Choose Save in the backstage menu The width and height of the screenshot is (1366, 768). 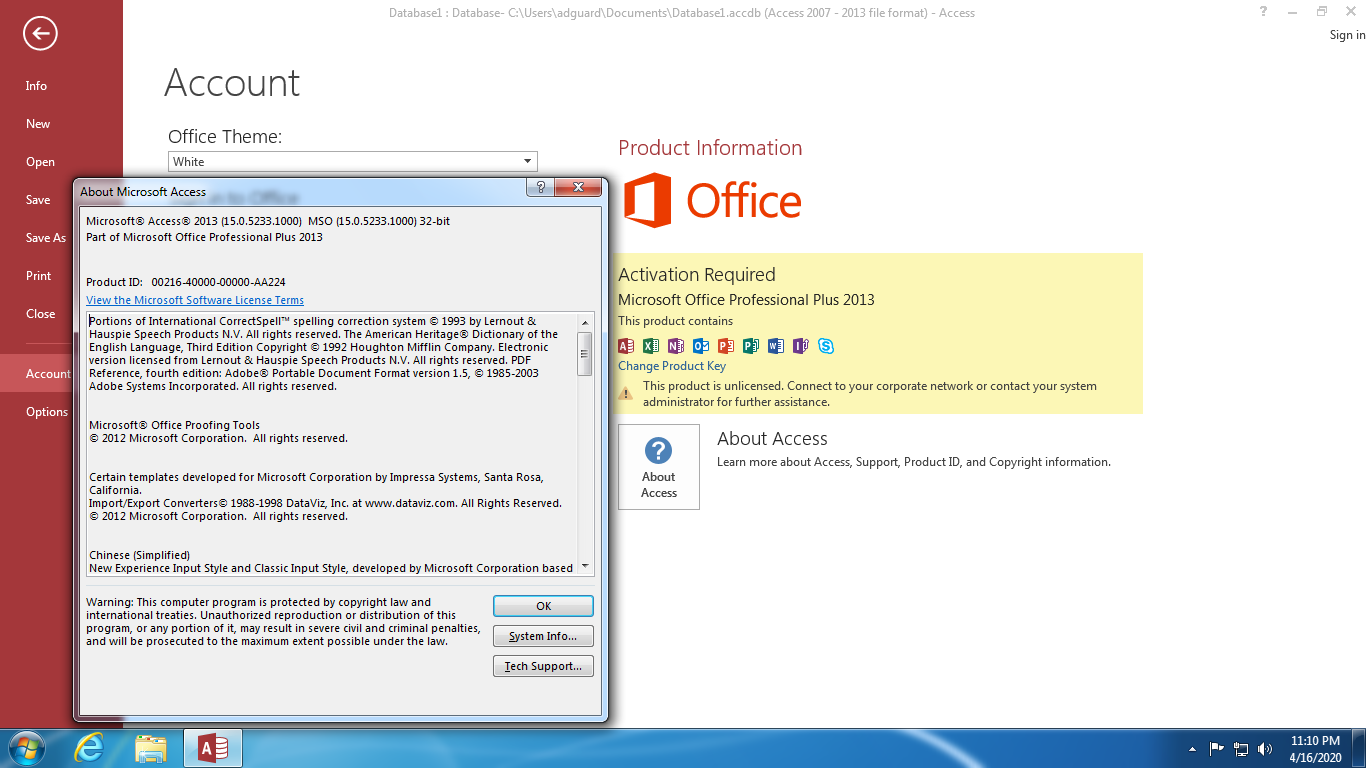38,200
